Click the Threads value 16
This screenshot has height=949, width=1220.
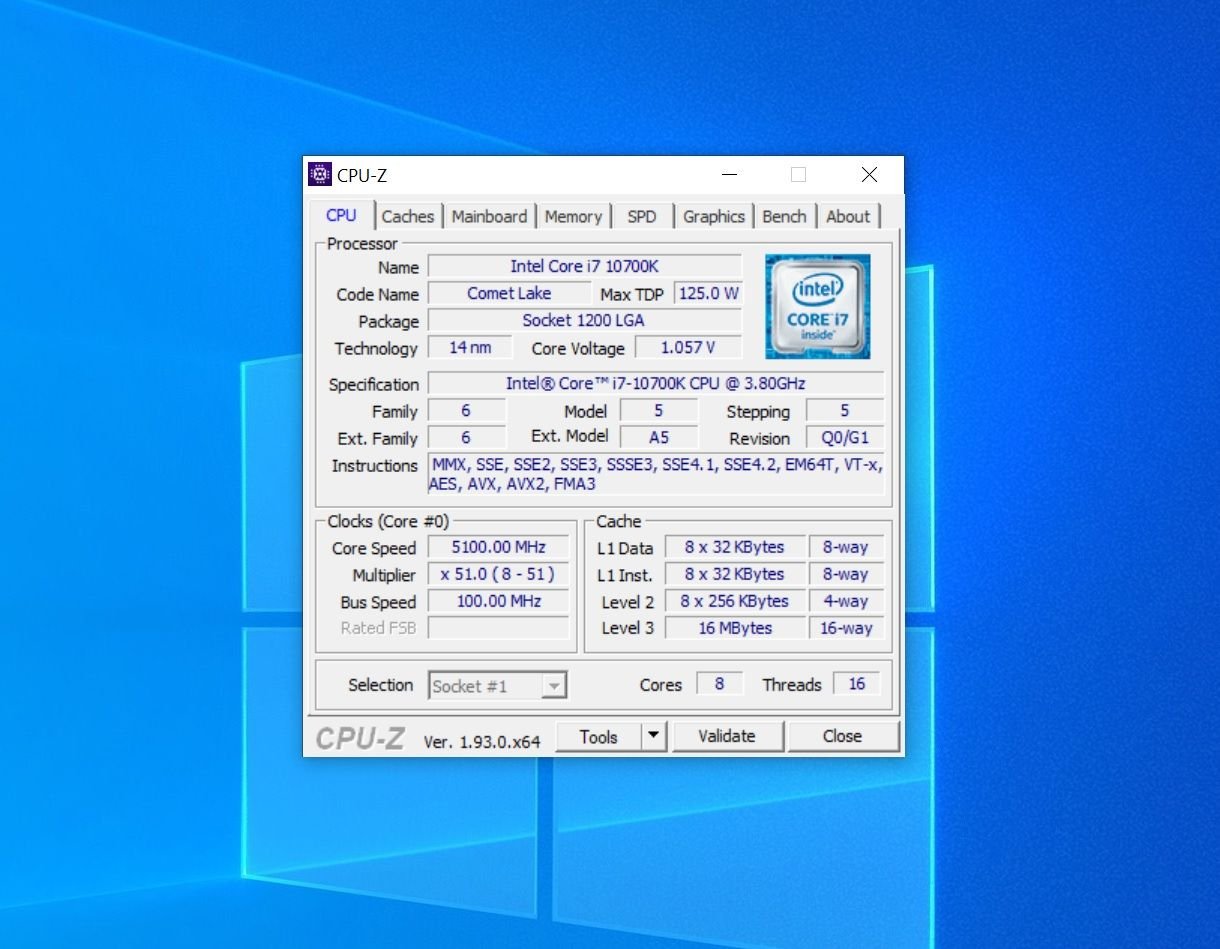[x=856, y=683]
